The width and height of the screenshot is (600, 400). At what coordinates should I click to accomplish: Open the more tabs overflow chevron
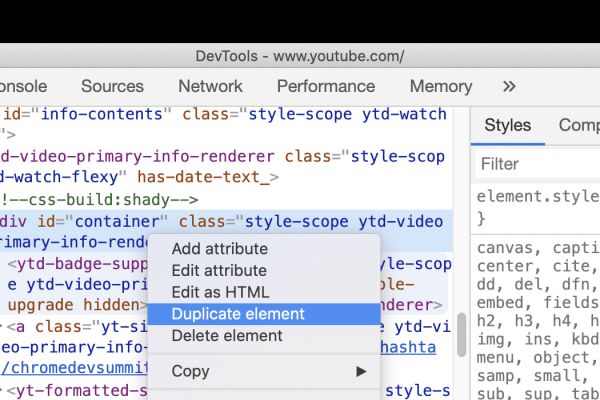click(509, 86)
